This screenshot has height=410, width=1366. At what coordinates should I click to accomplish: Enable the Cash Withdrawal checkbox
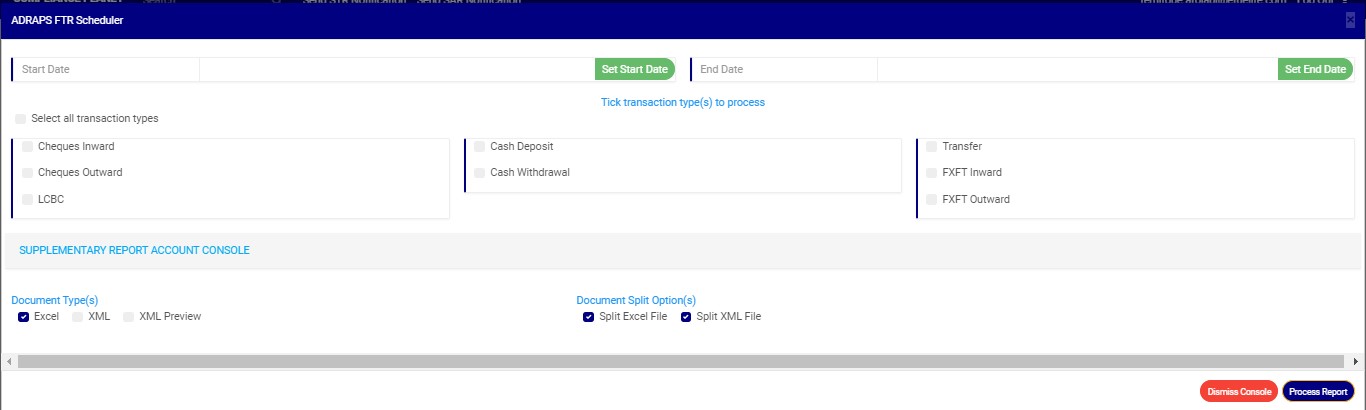(x=480, y=173)
